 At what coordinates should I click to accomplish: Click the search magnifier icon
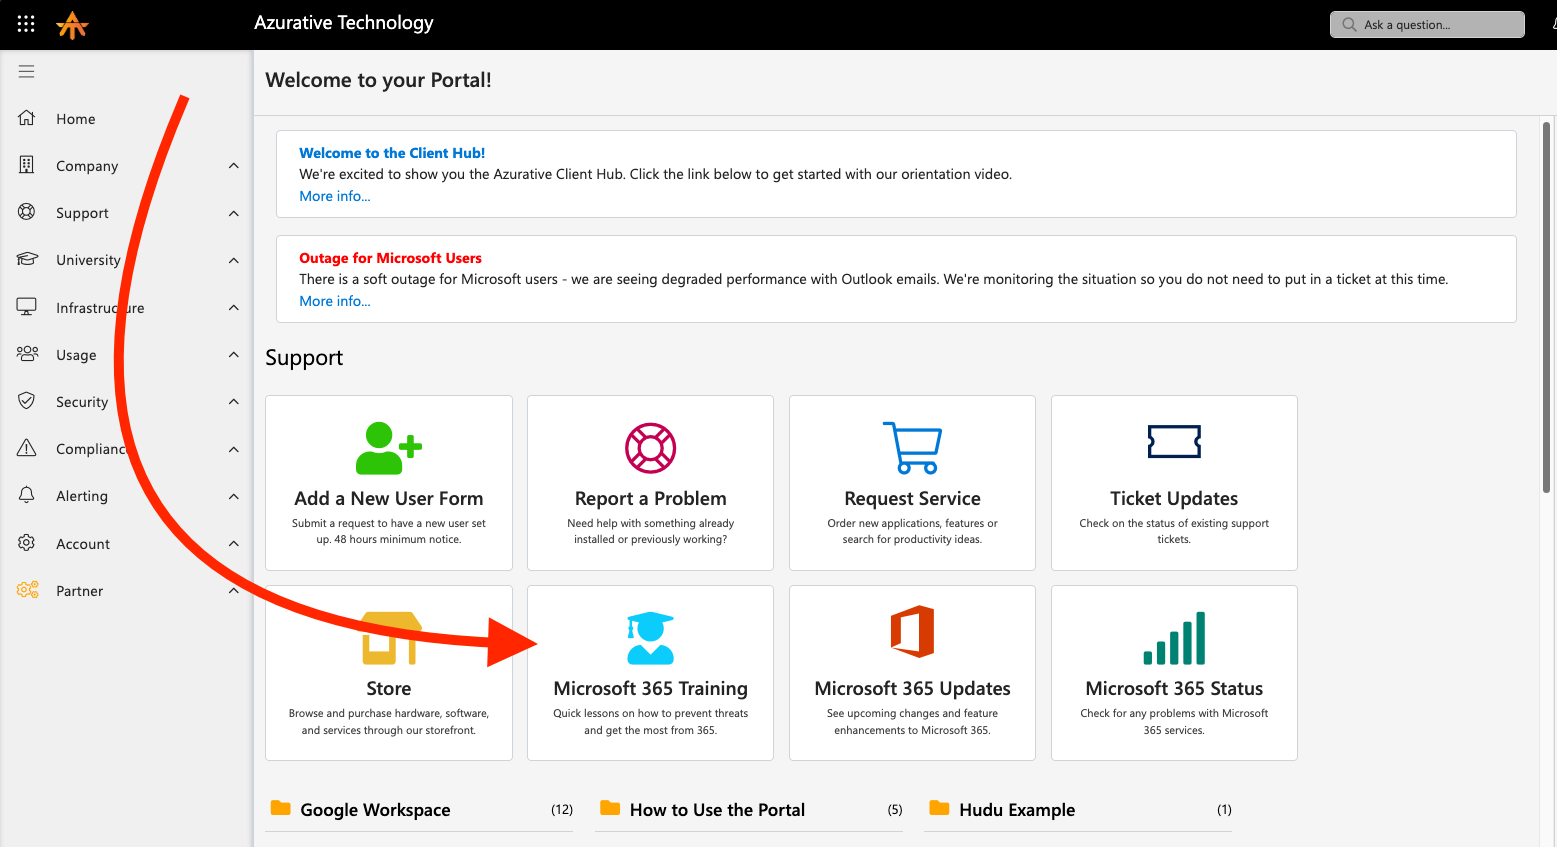pos(1349,24)
